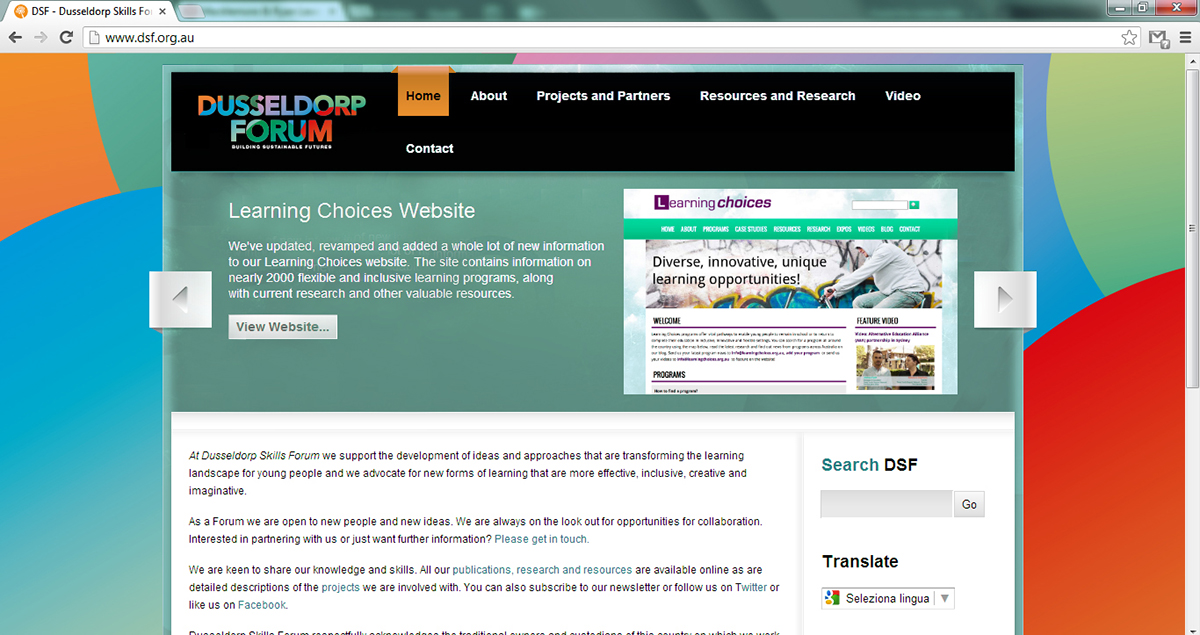Follow the projects link
The image size is (1200, 635).
(341, 587)
